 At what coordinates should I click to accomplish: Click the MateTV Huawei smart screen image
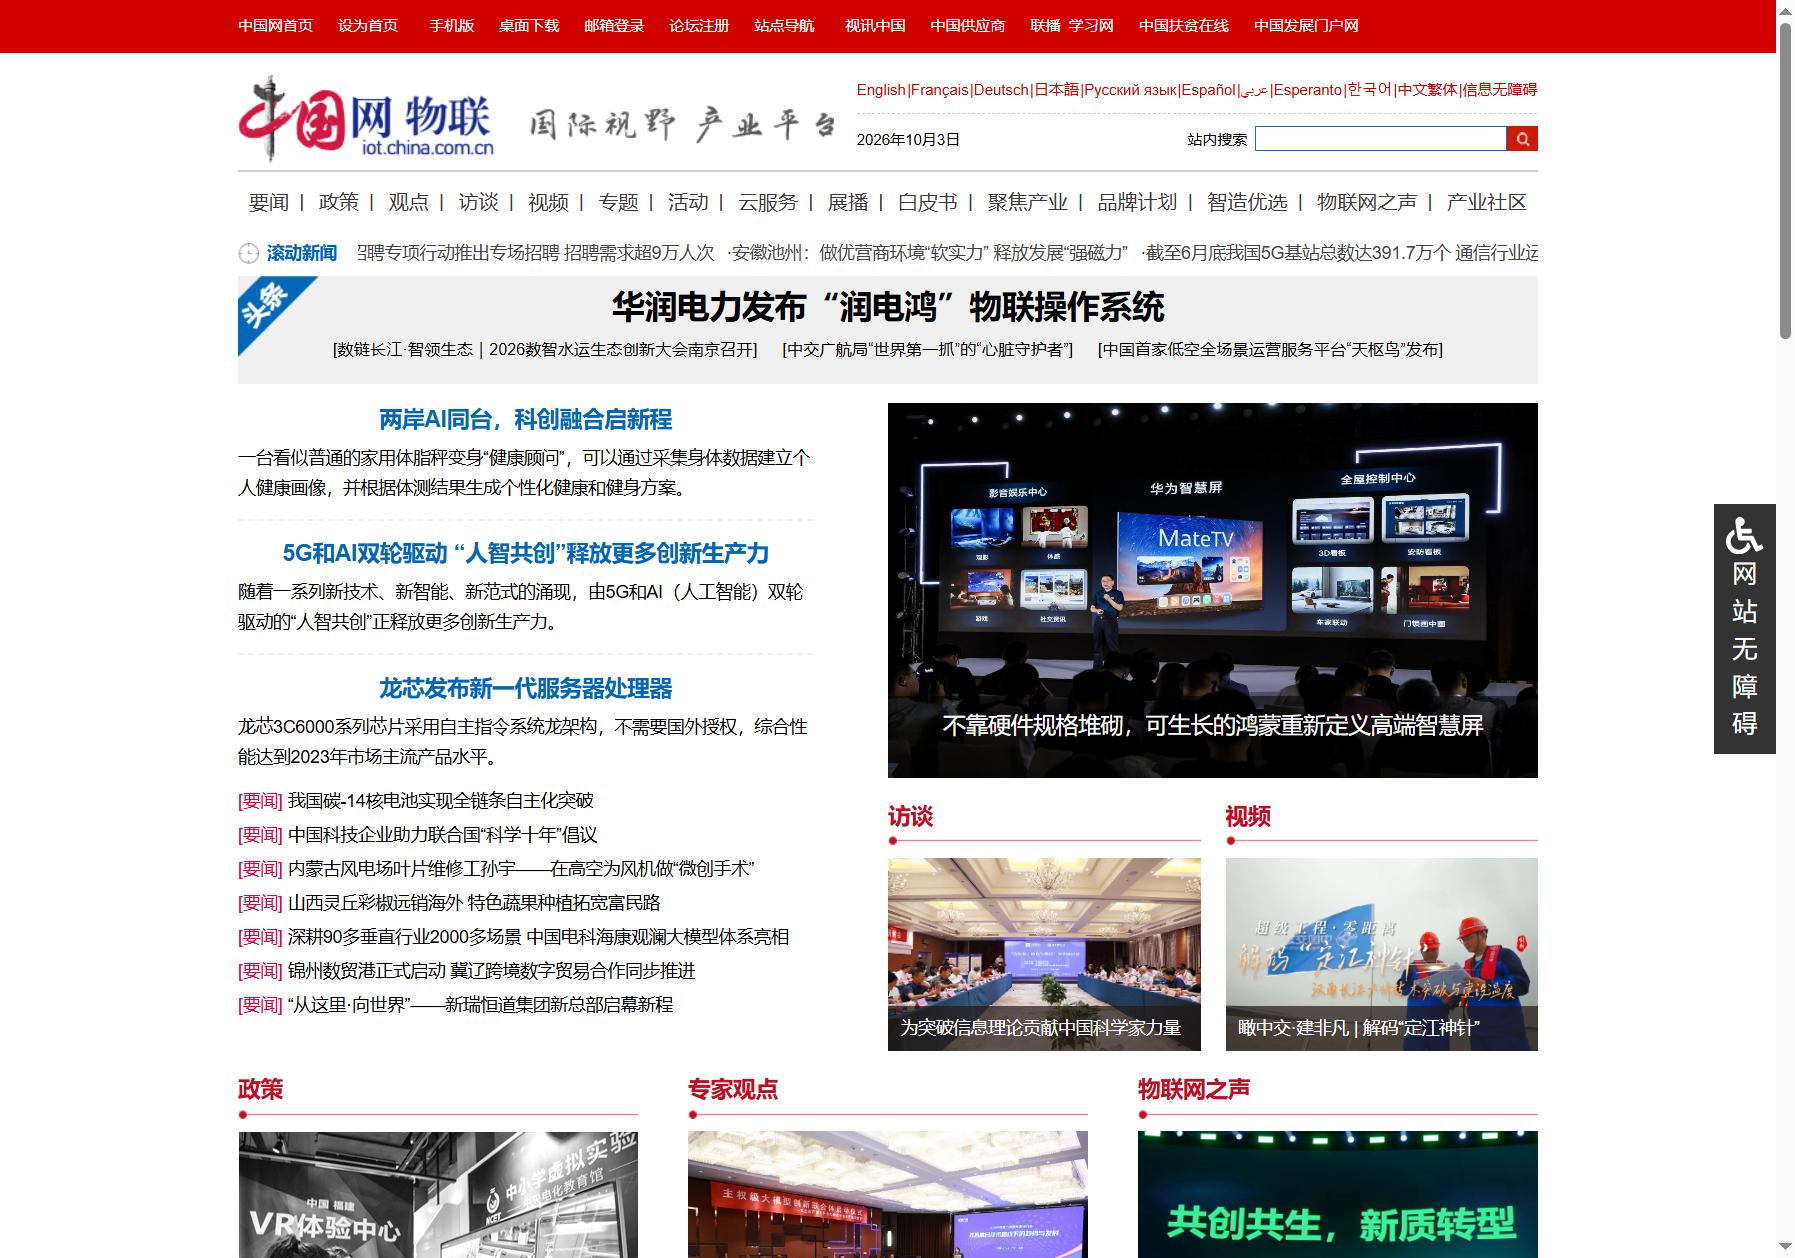[x=1212, y=590]
